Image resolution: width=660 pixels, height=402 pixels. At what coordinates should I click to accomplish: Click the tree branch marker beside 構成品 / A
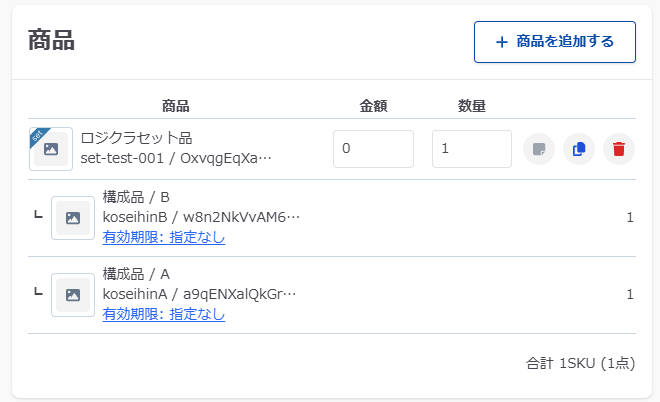click(x=38, y=292)
